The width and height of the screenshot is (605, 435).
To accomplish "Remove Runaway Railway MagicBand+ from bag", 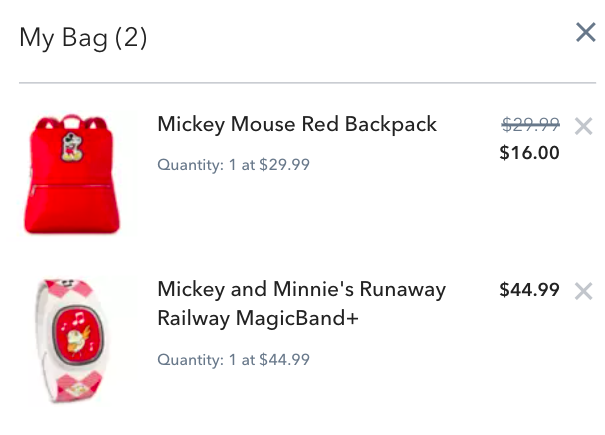I will click(584, 291).
